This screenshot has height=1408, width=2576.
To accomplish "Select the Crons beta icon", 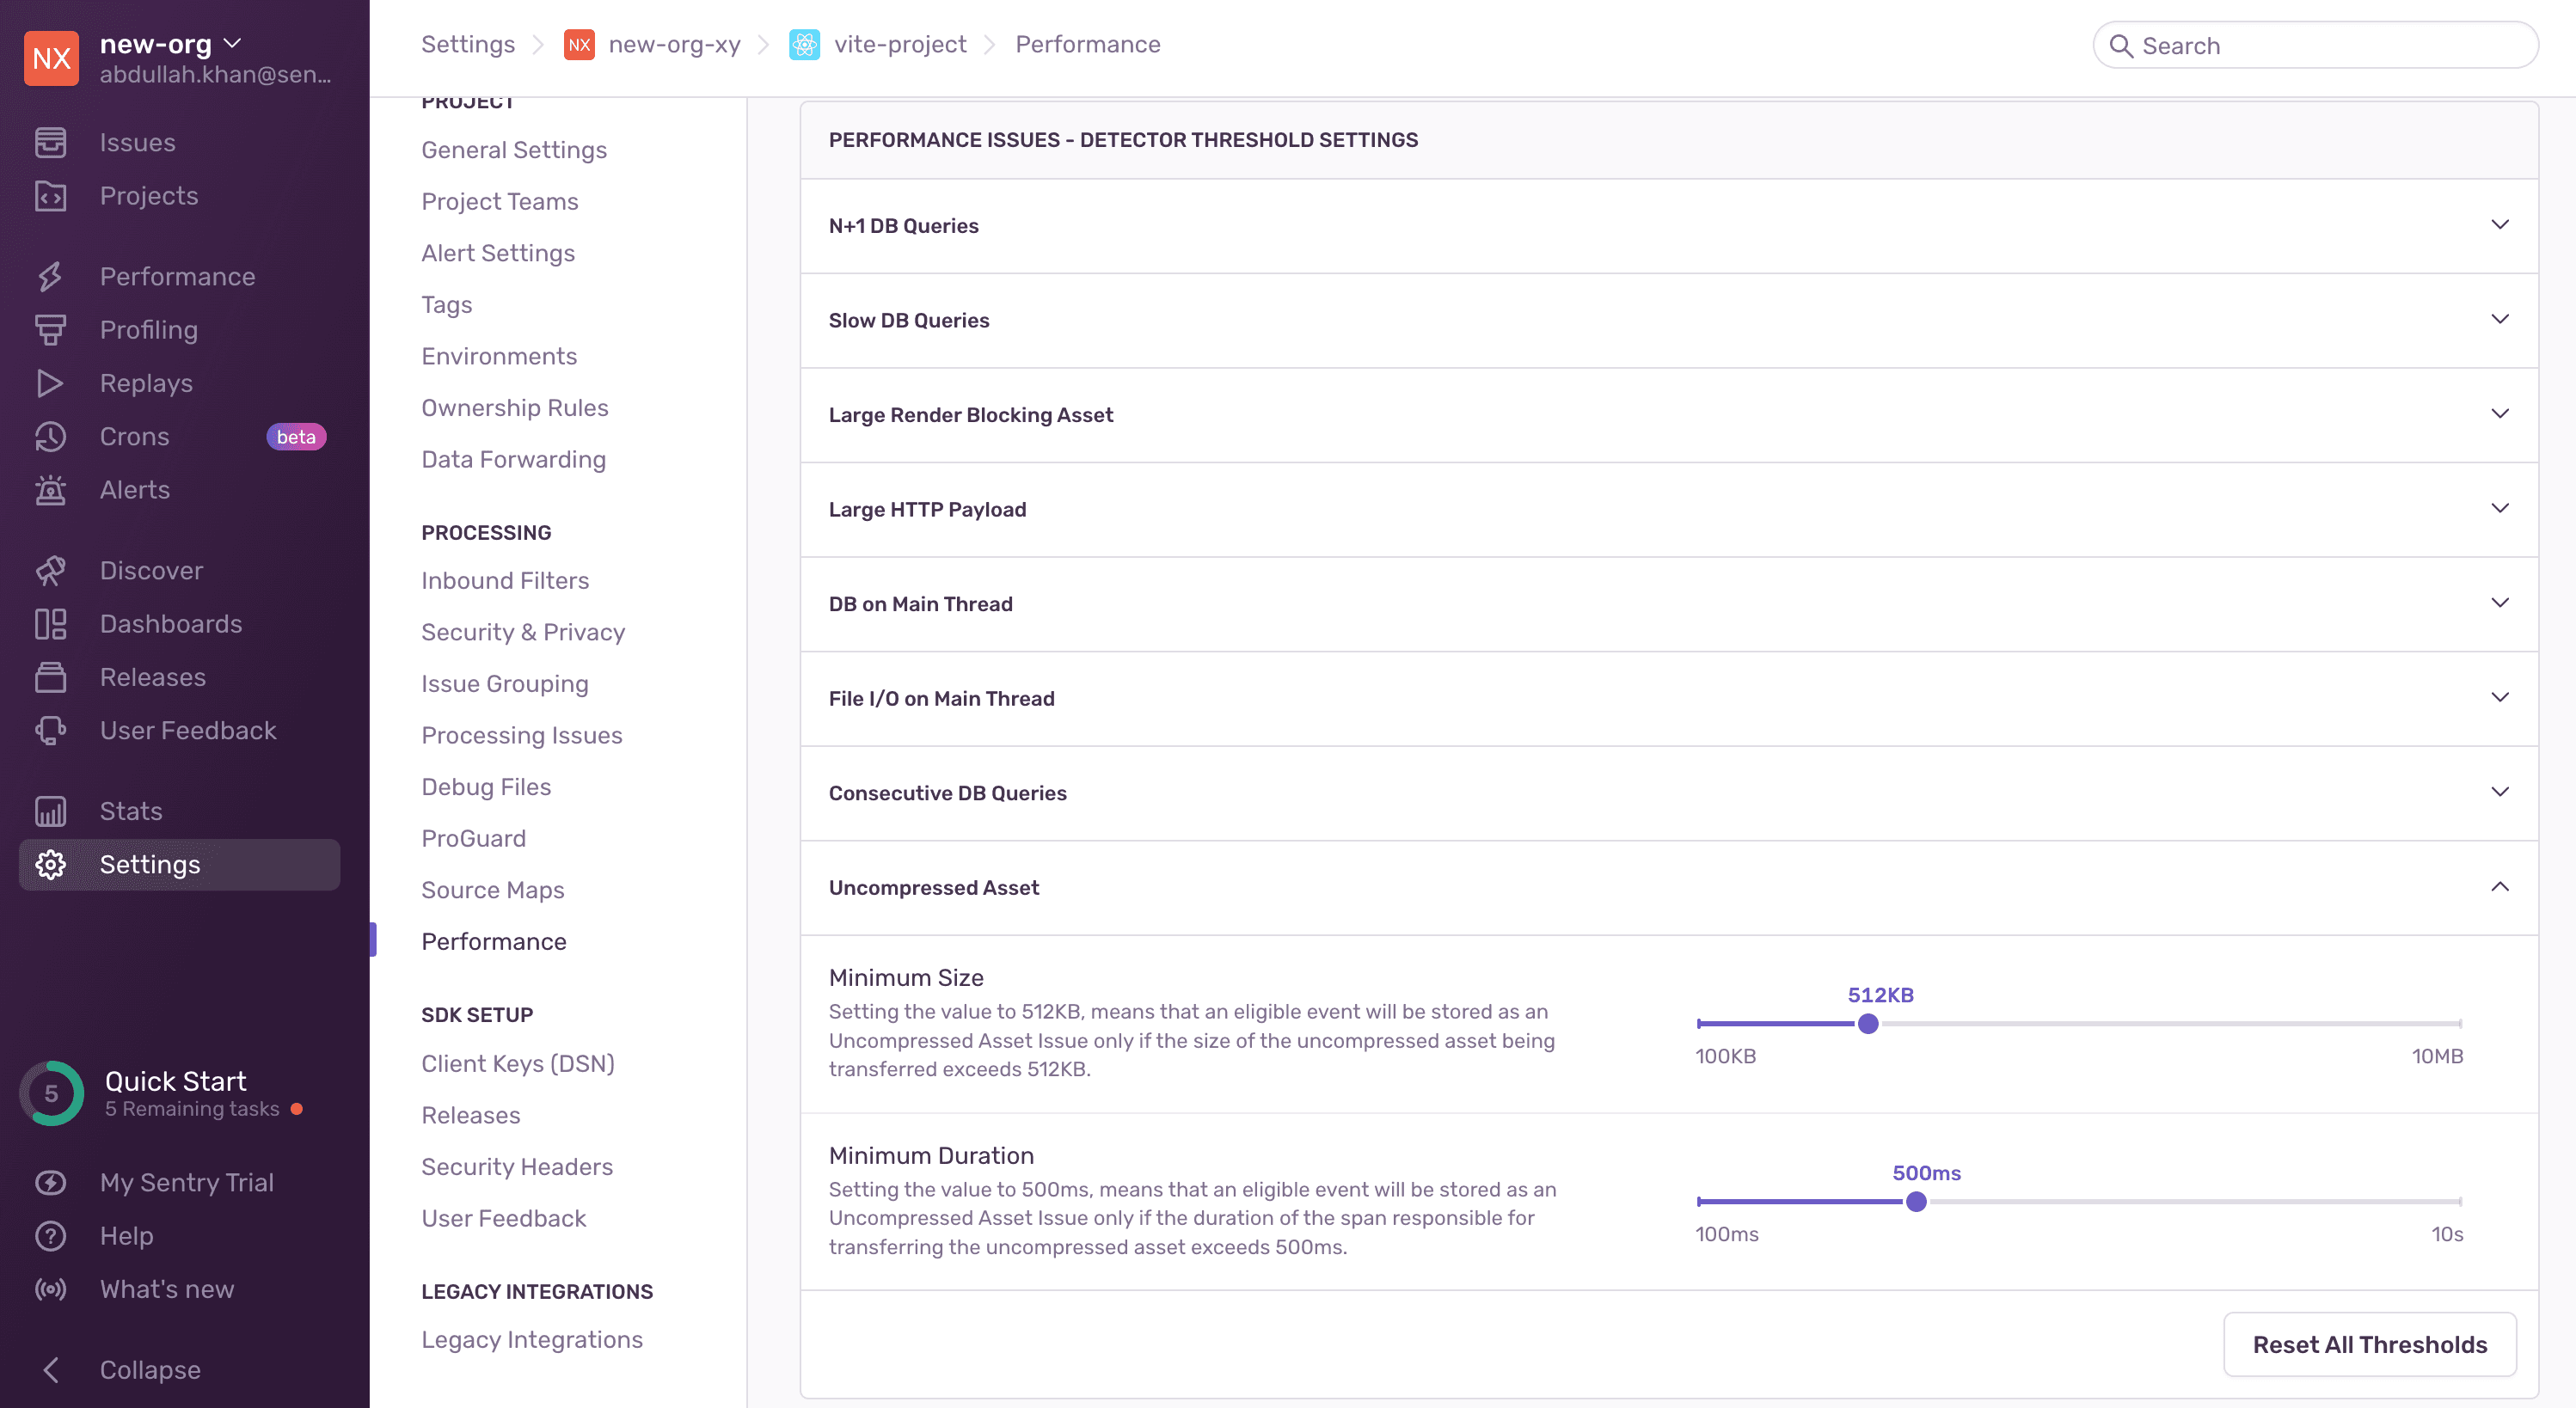I will (x=51, y=436).
